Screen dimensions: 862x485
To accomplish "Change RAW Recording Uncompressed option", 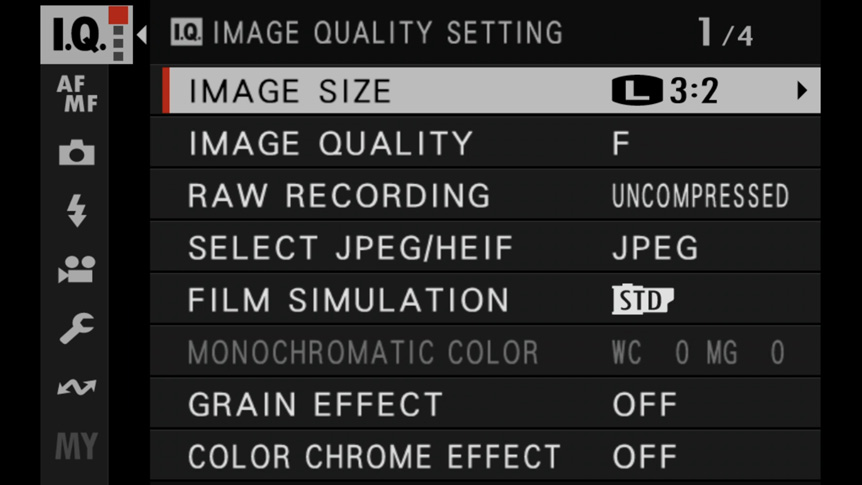I will pyautogui.click(x=700, y=196).
